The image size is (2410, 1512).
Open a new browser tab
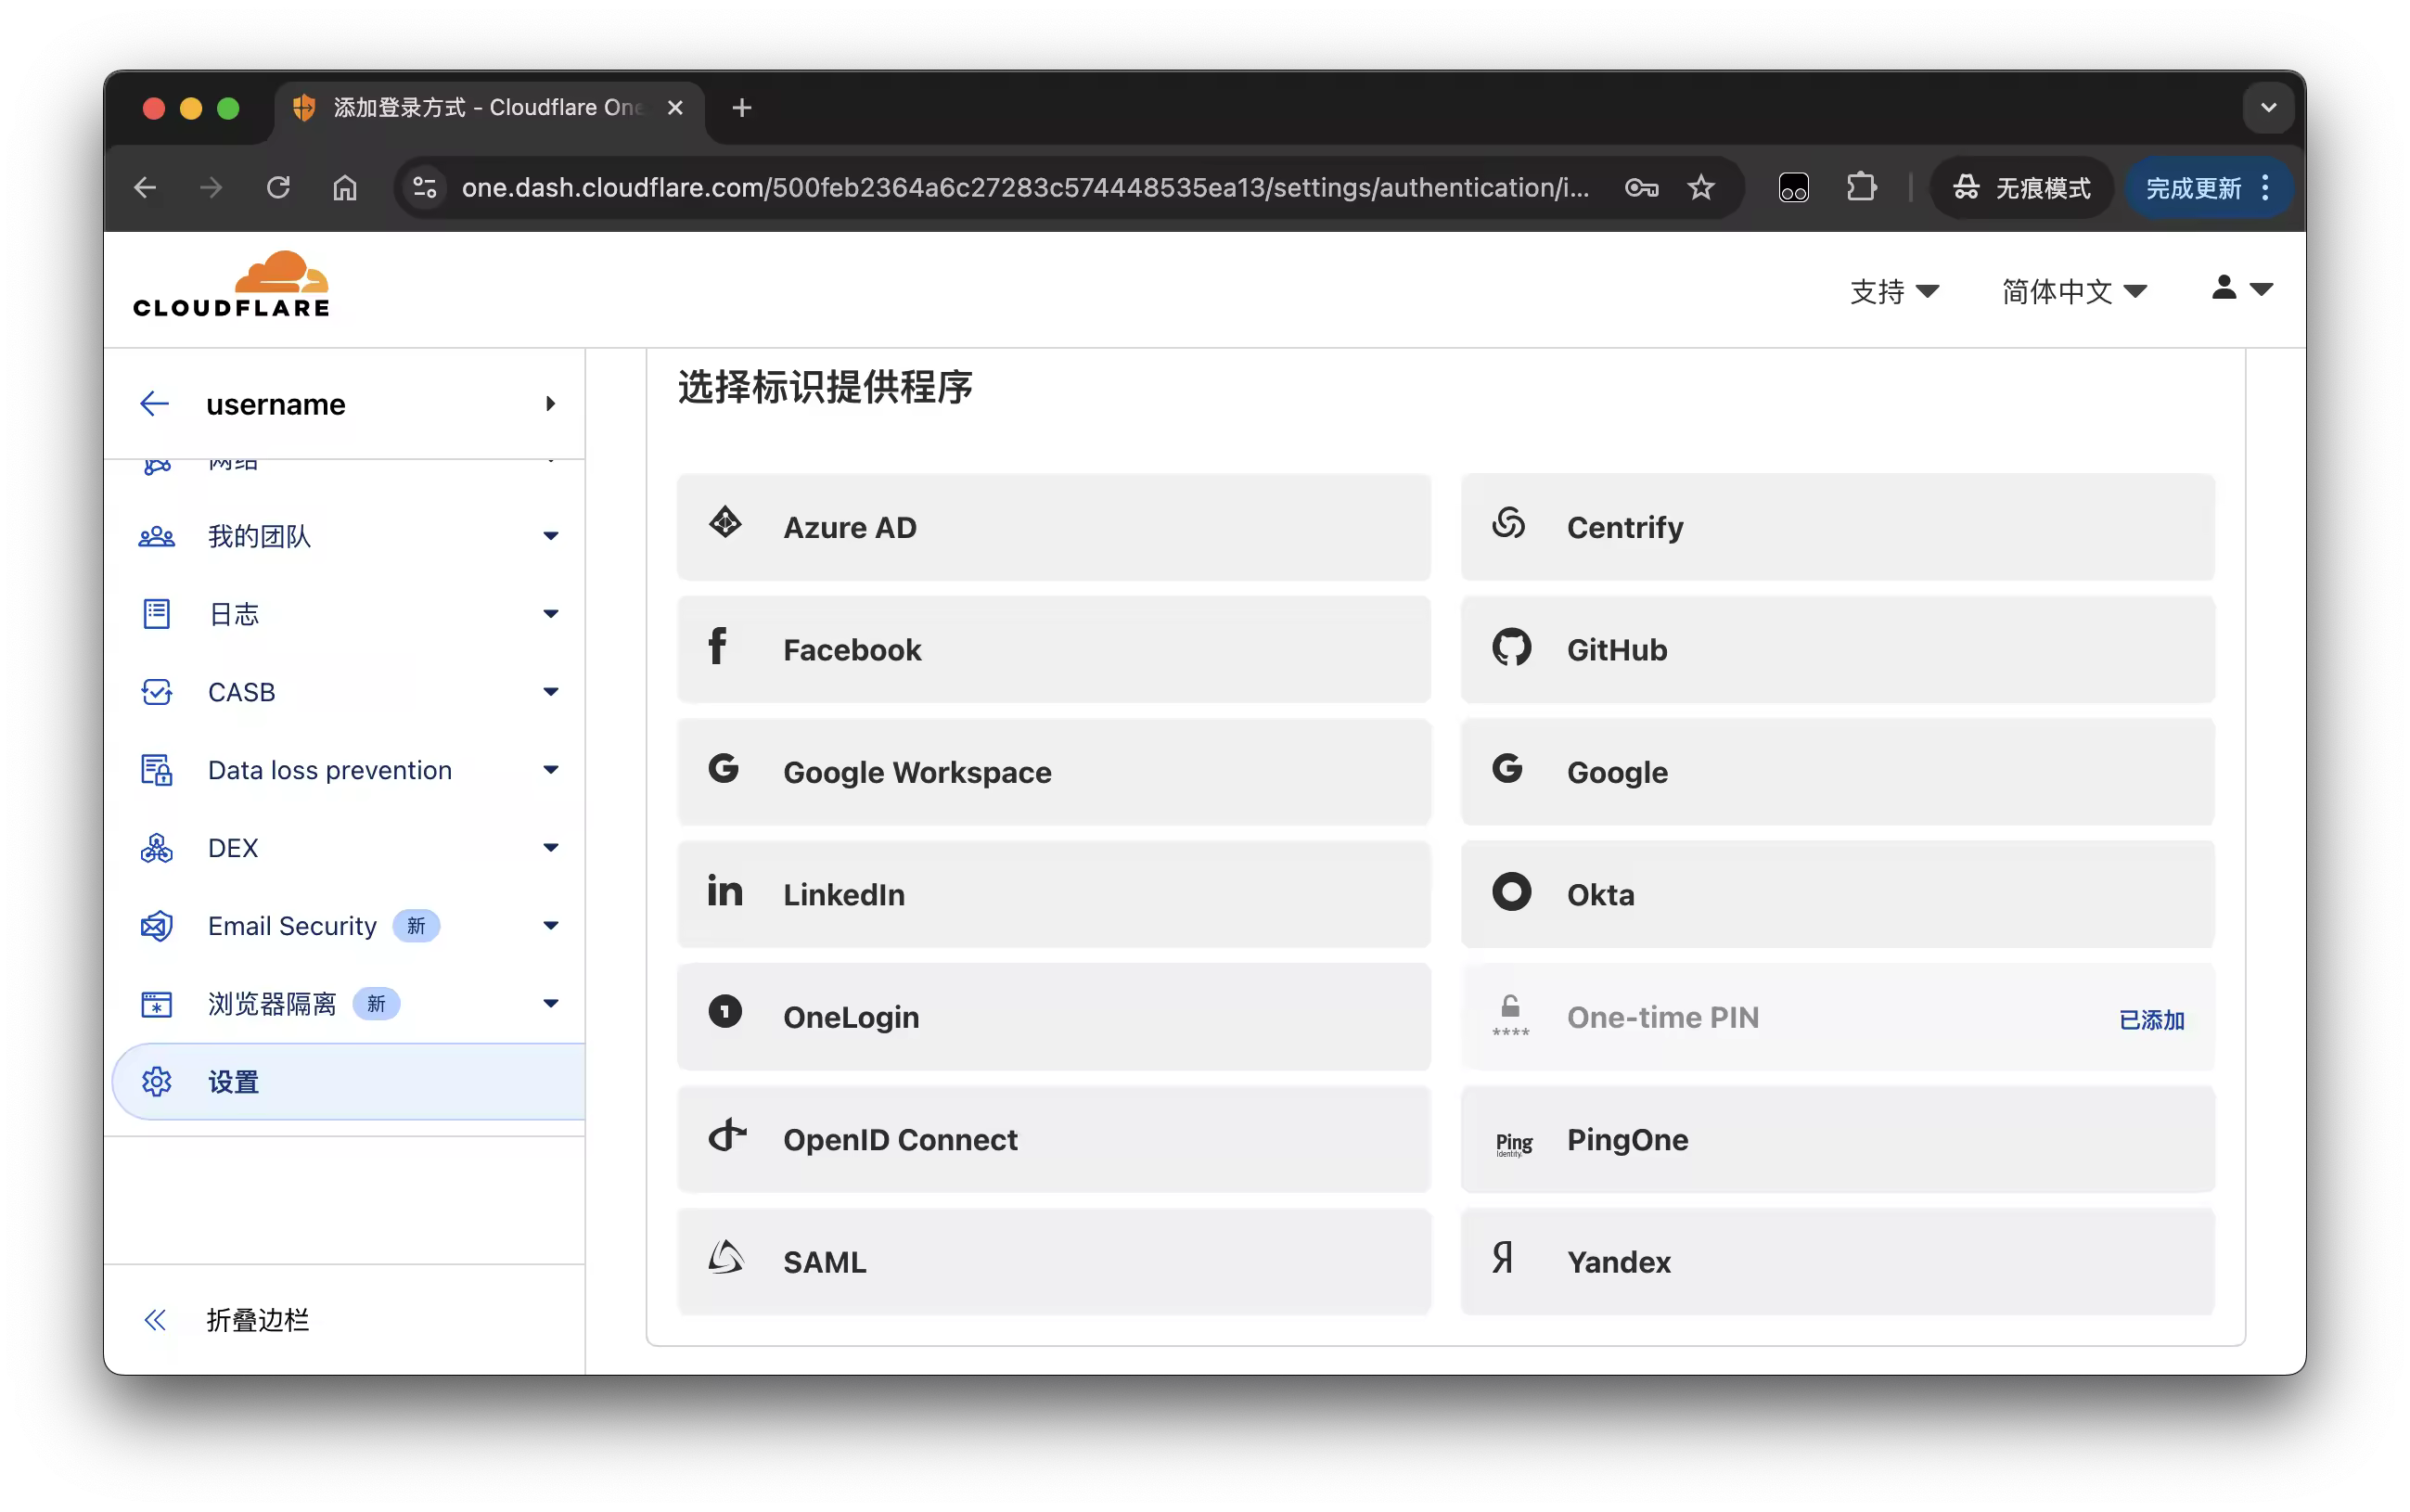coord(741,108)
